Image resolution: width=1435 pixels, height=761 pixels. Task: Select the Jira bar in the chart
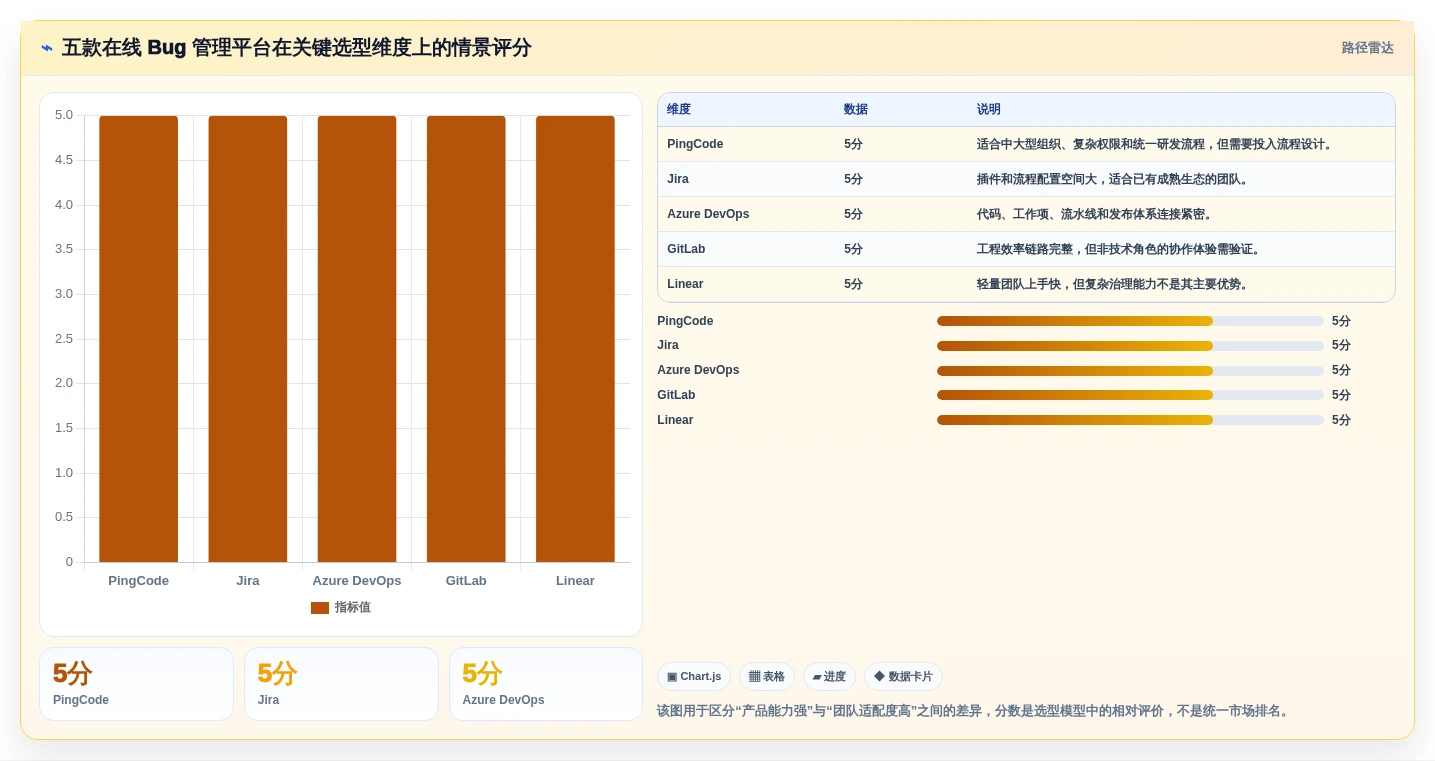point(248,339)
